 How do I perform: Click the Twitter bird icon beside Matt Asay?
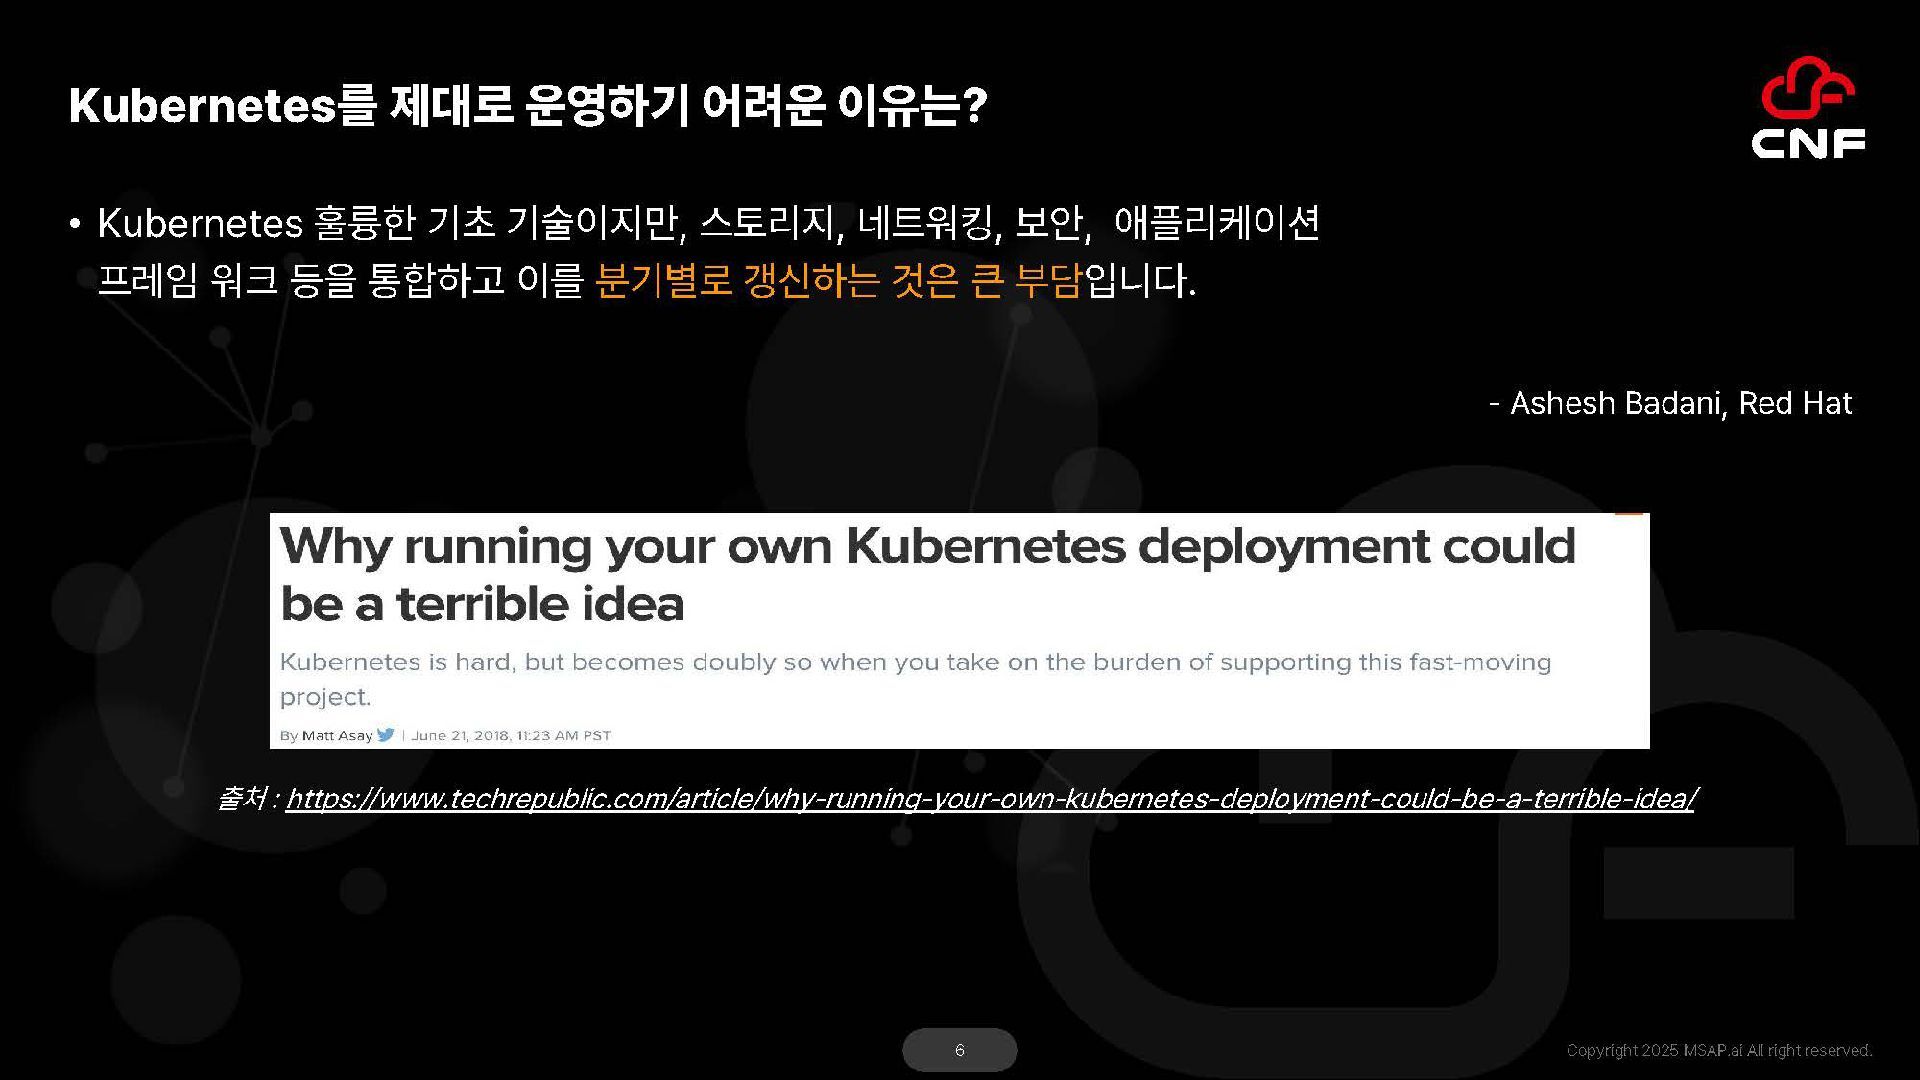[x=386, y=735]
